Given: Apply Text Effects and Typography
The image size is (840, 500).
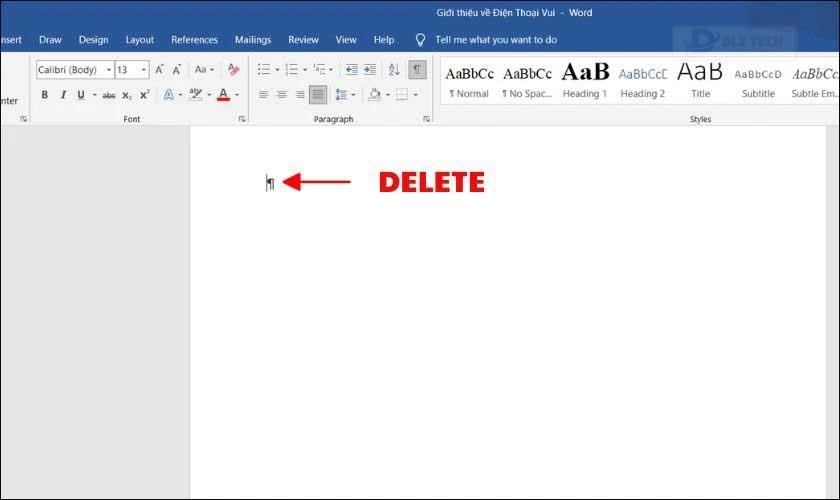Looking at the screenshot, I should (169, 95).
